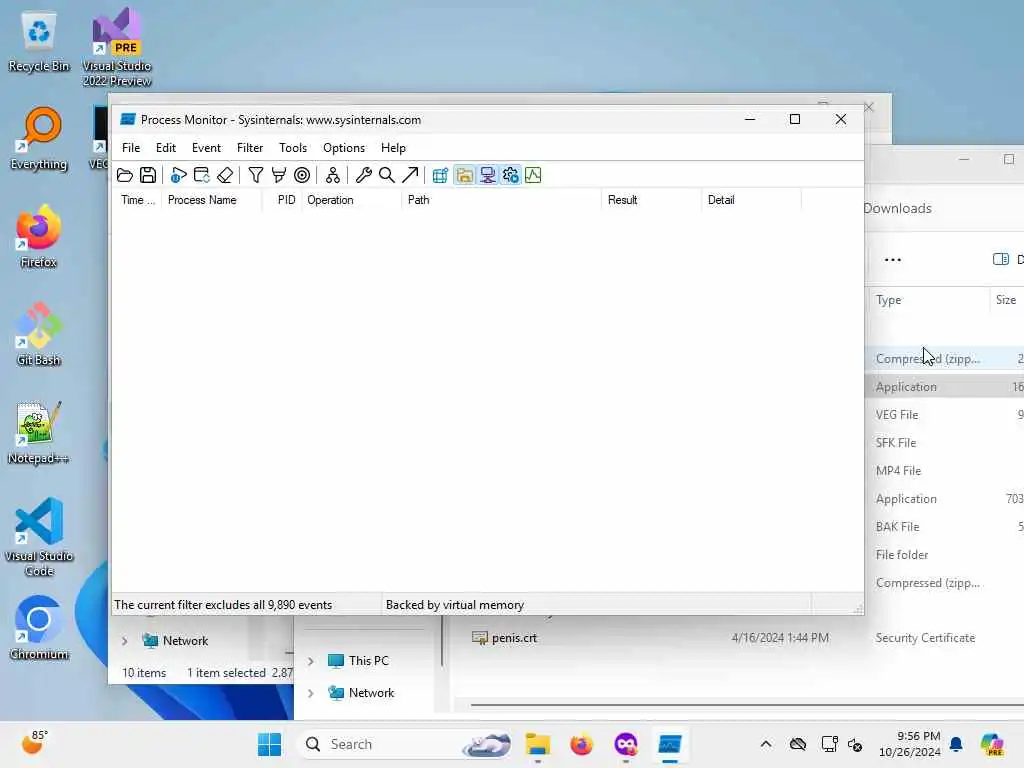Click the Include Process From Window target icon
1024x768 pixels.
302,175
